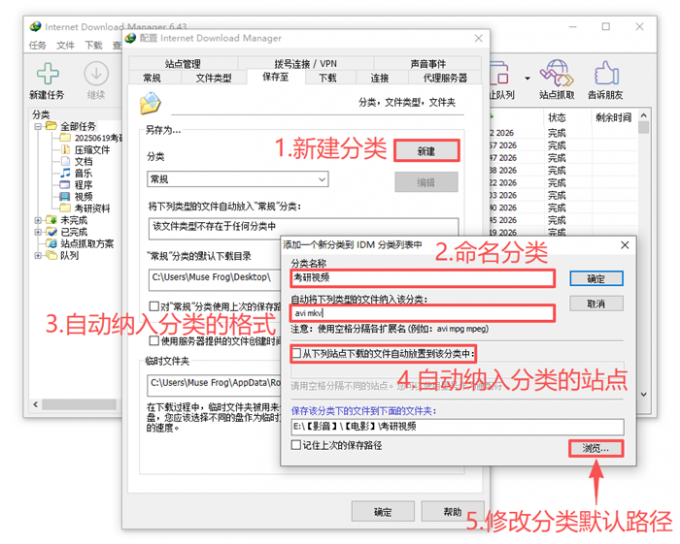The image size is (680, 544).
Task: Select the 程序 program category
Action: pyautogui.click(x=83, y=185)
